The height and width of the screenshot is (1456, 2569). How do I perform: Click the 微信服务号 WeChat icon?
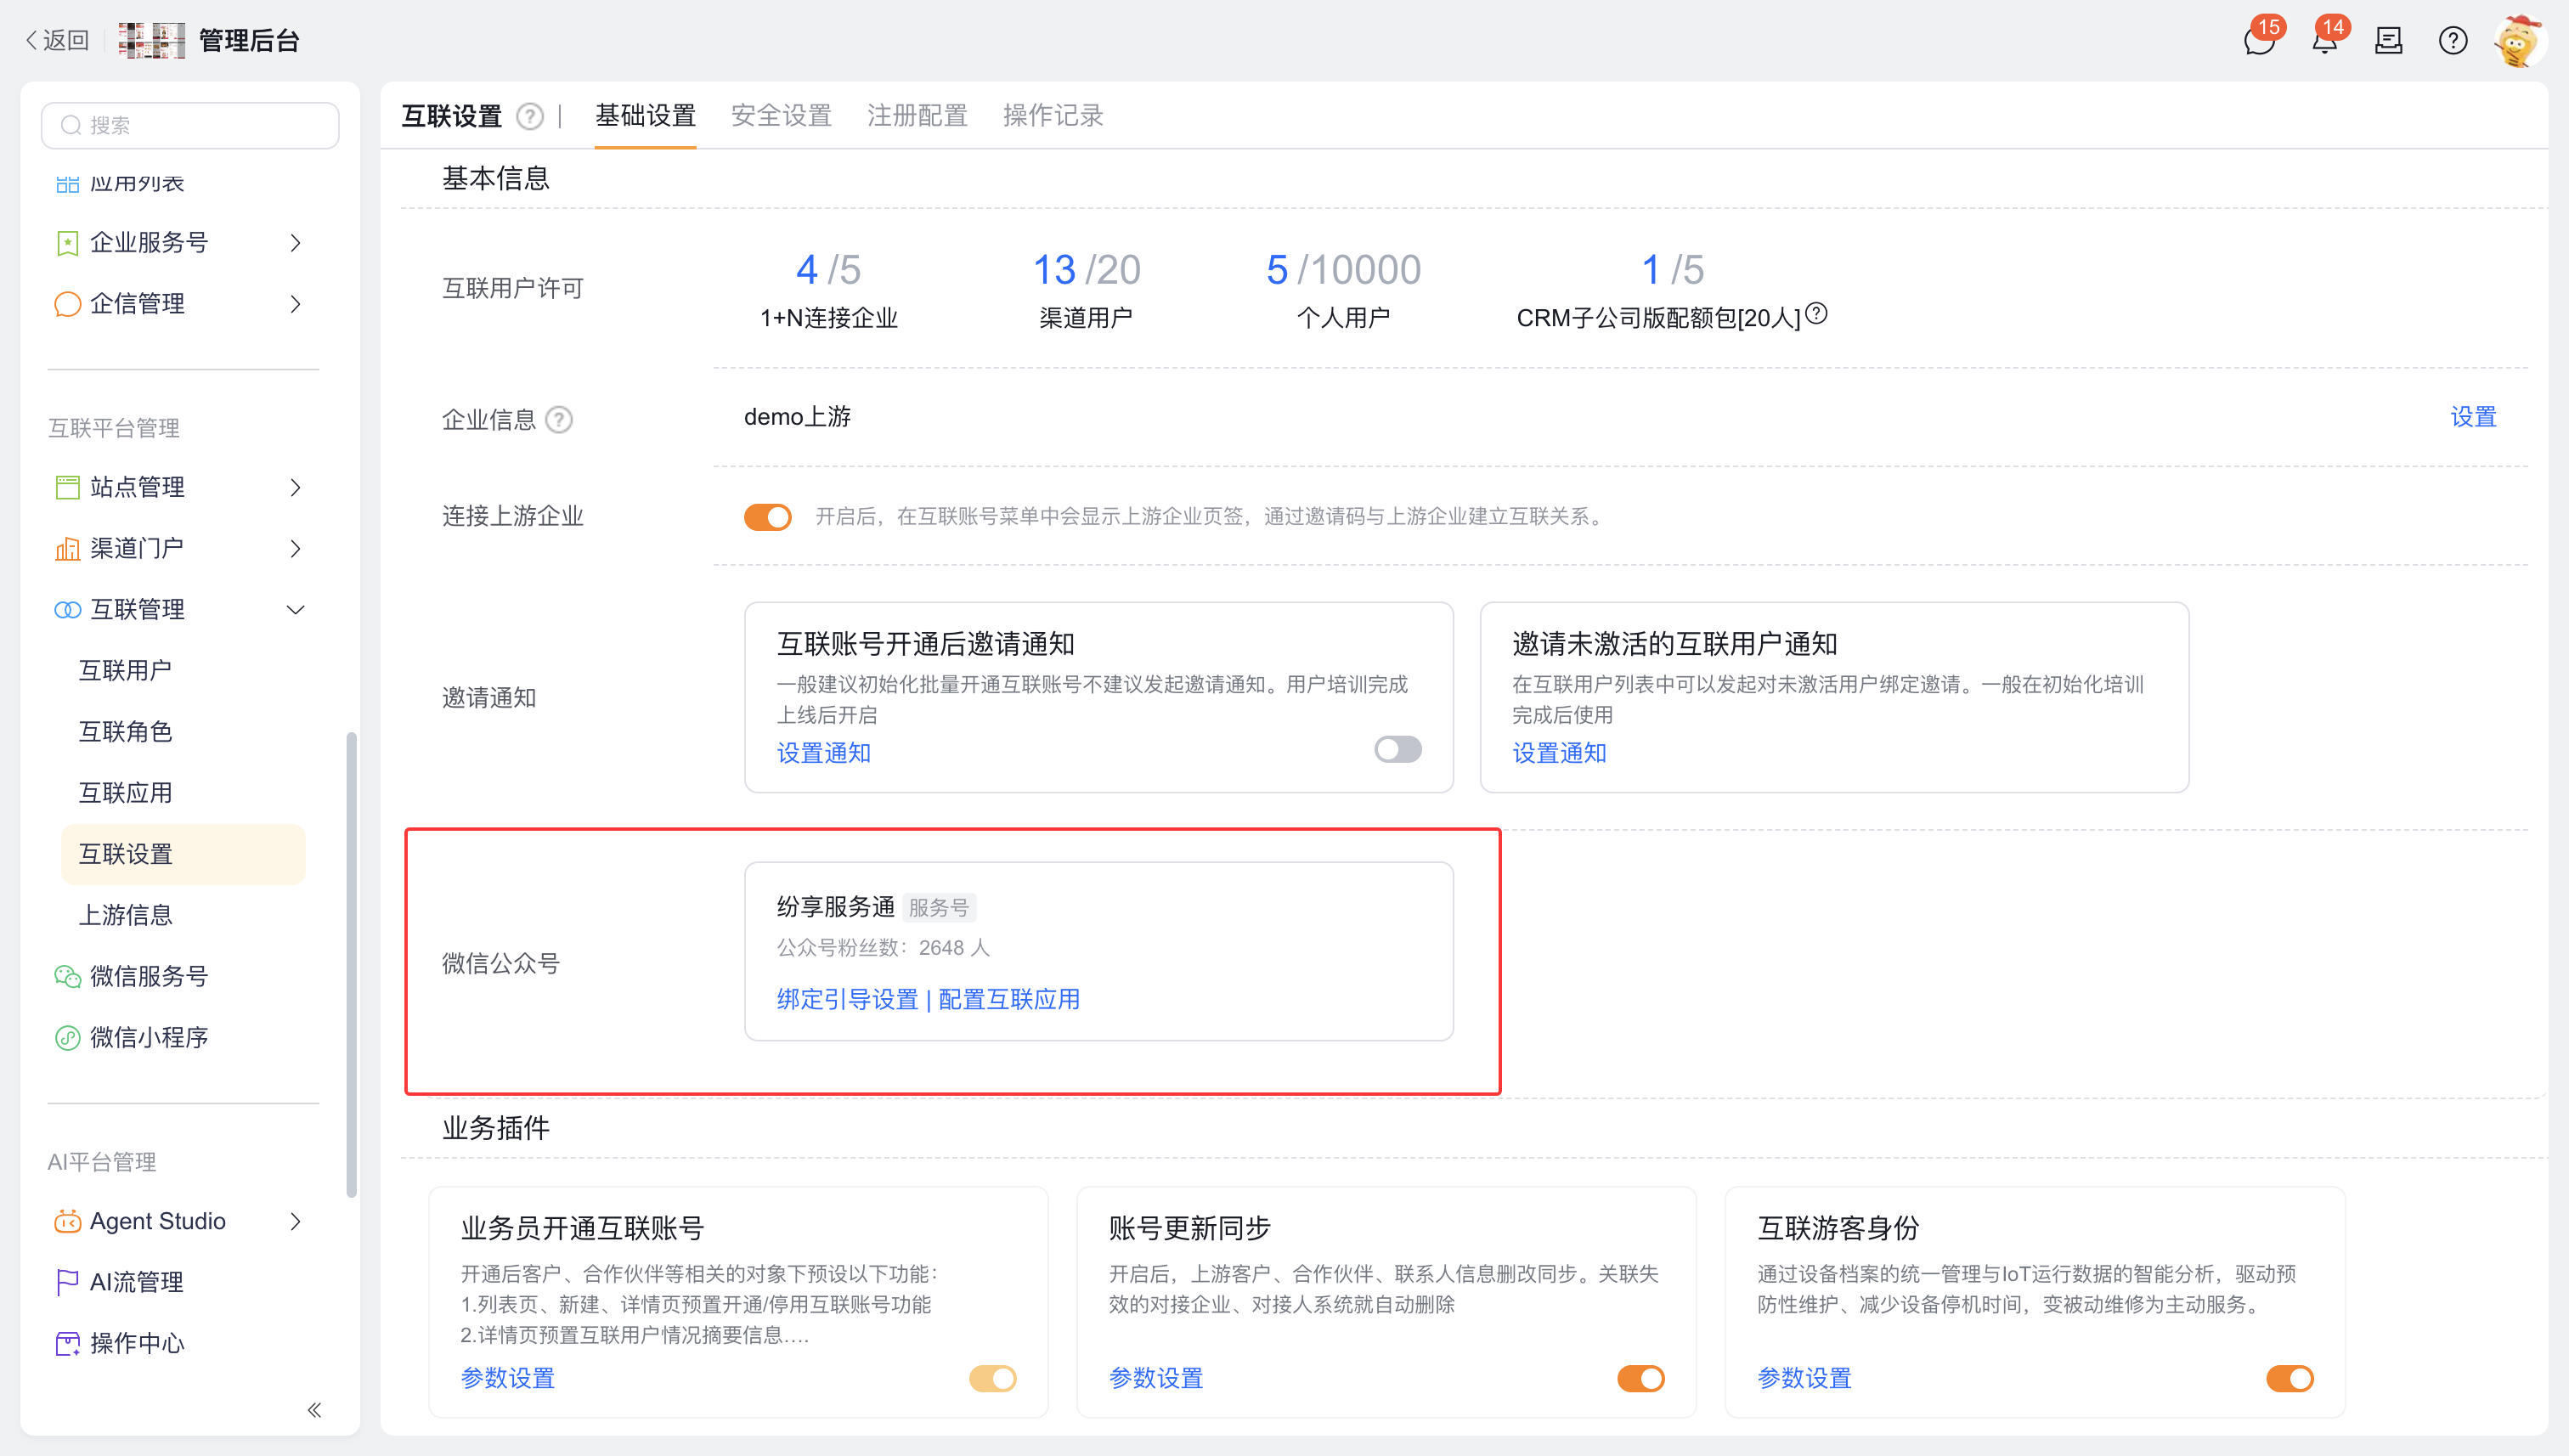pyautogui.click(x=67, y=977)
